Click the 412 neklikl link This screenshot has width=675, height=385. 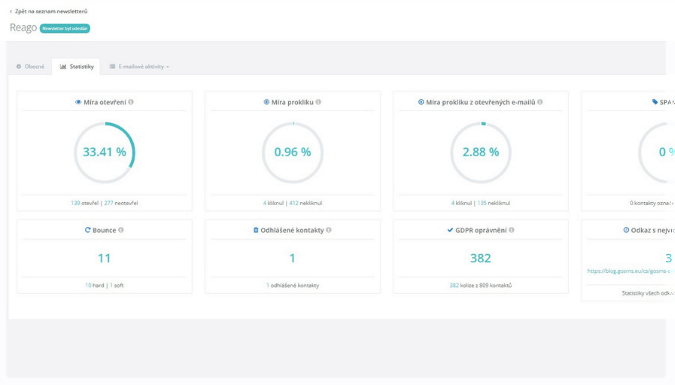[x=294, y=203]
